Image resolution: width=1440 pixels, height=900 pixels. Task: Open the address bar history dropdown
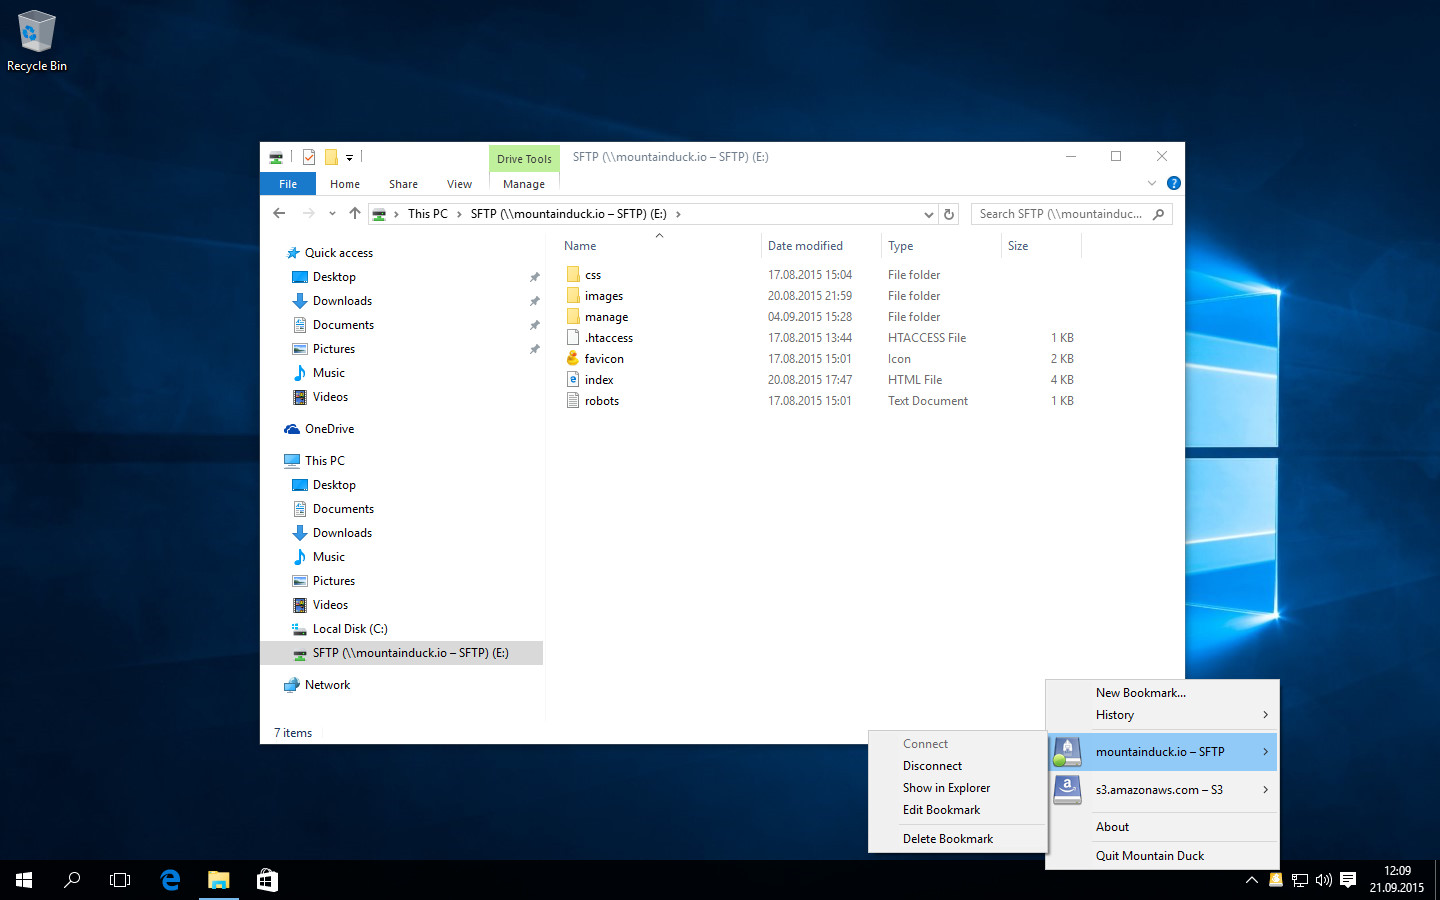point(928,214)
